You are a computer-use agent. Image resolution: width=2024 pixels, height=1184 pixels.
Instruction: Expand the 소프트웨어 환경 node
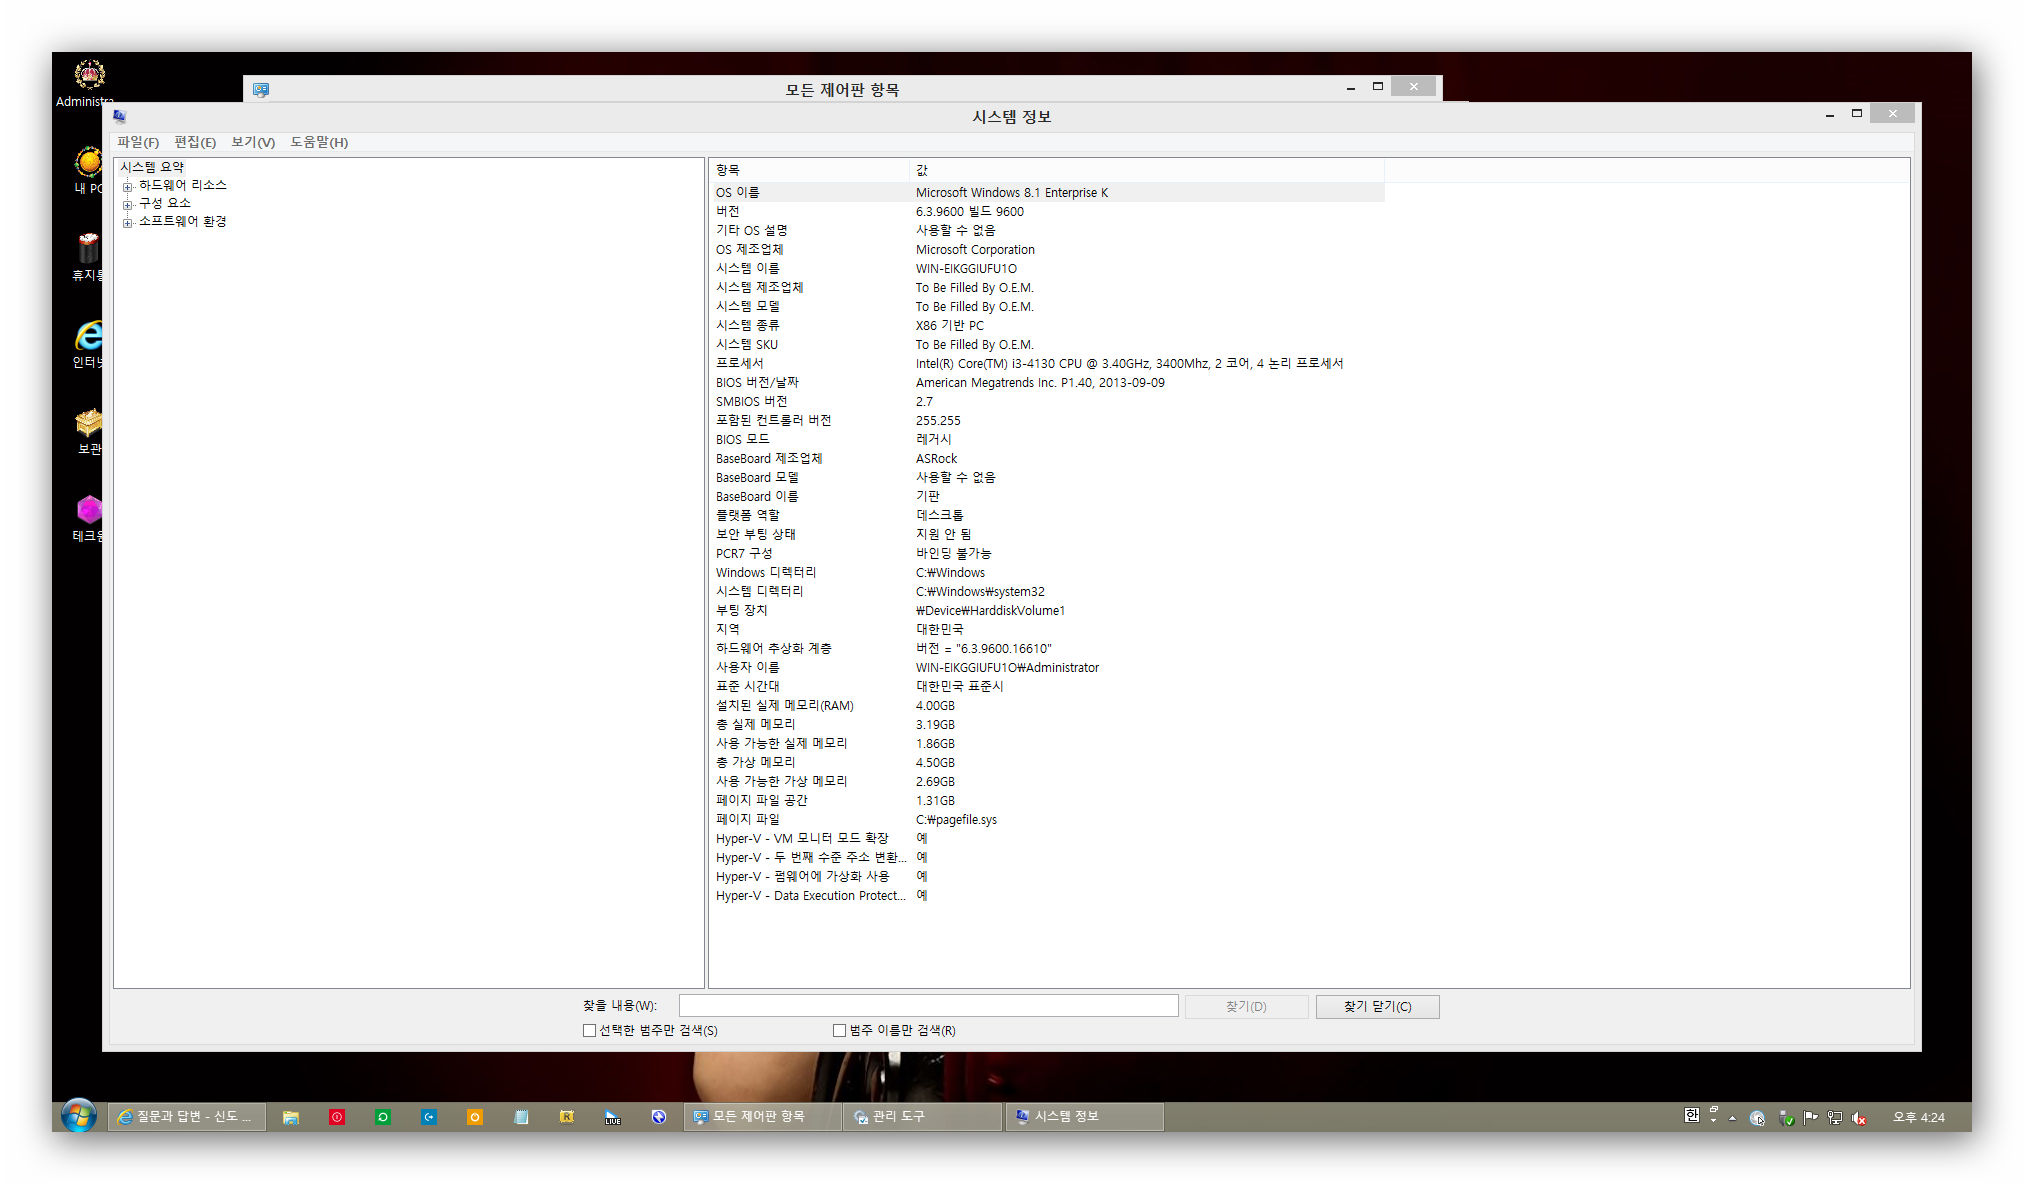128,223
